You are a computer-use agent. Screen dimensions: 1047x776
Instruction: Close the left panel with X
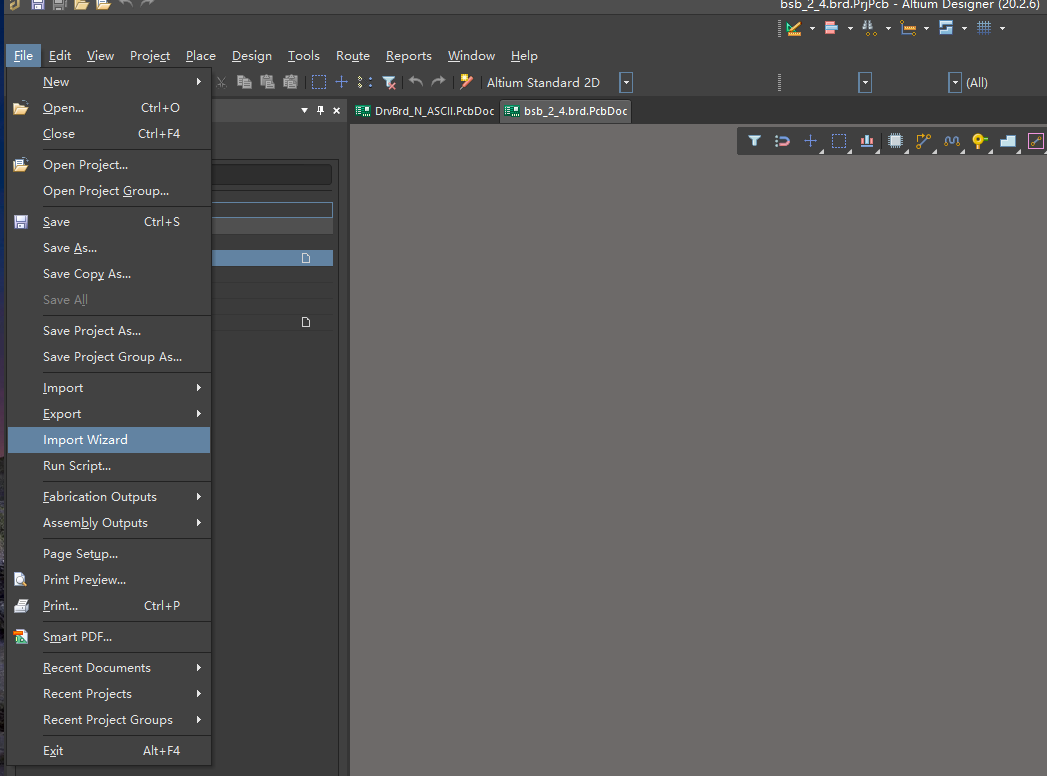[x=337, y=110]
